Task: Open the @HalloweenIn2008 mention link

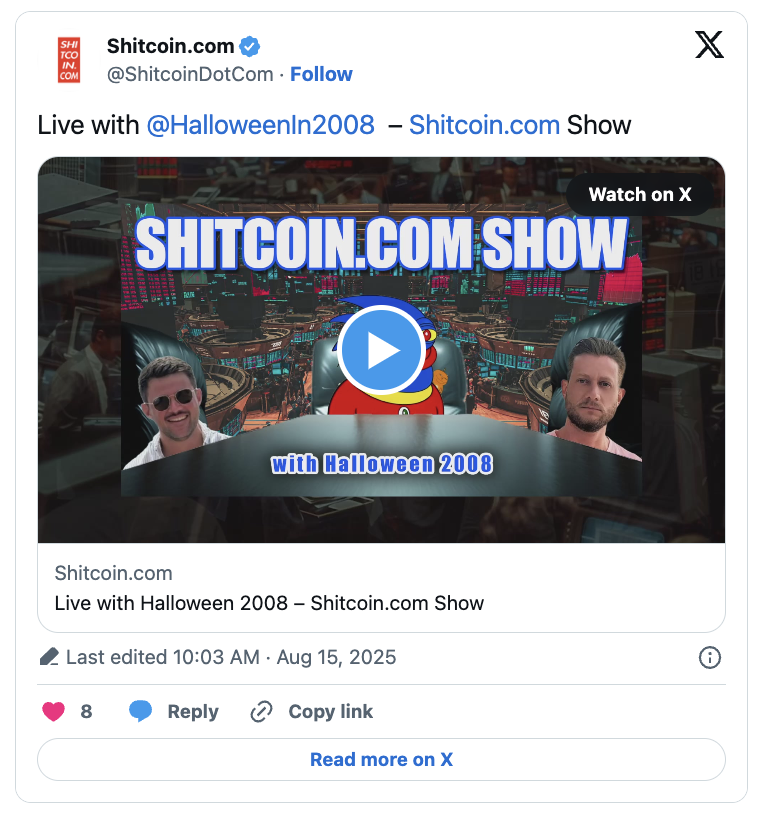Action: coord(260,125)
